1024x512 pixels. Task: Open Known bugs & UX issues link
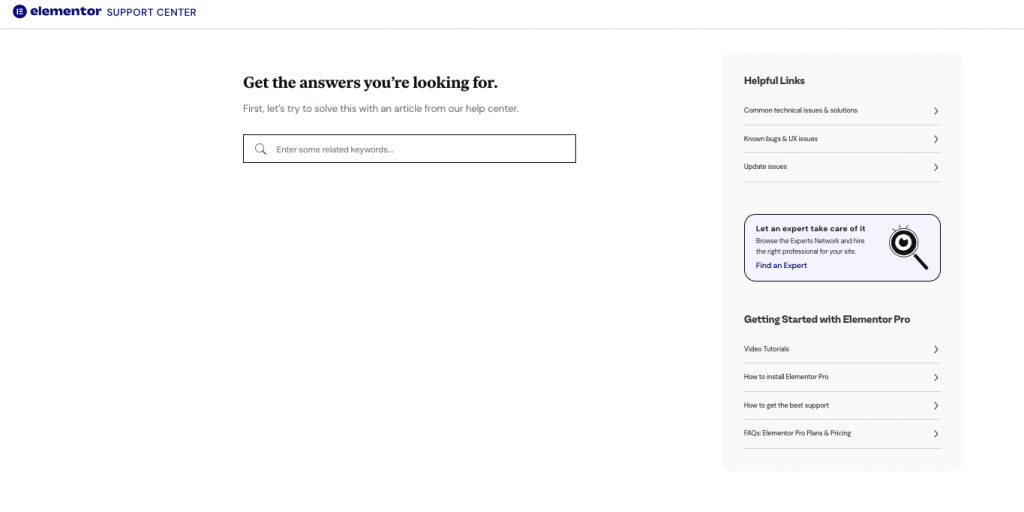(x=780, y=139)
